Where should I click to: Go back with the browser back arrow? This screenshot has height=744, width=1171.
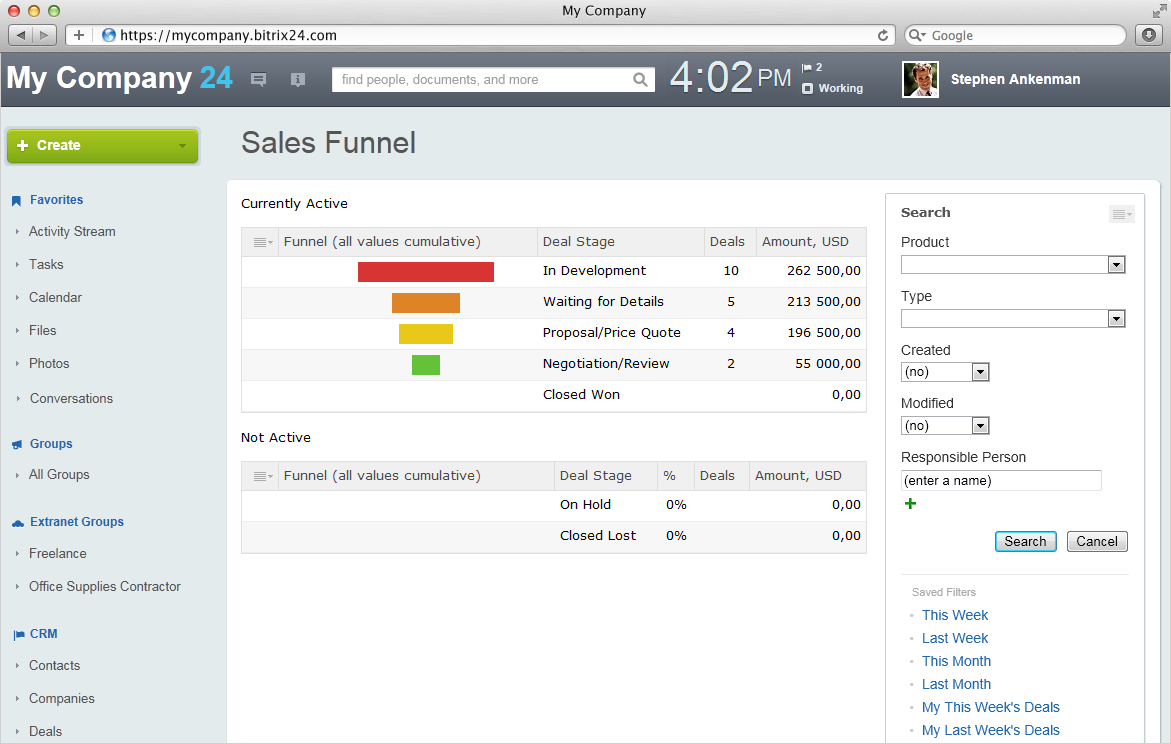tap(21, 35)
